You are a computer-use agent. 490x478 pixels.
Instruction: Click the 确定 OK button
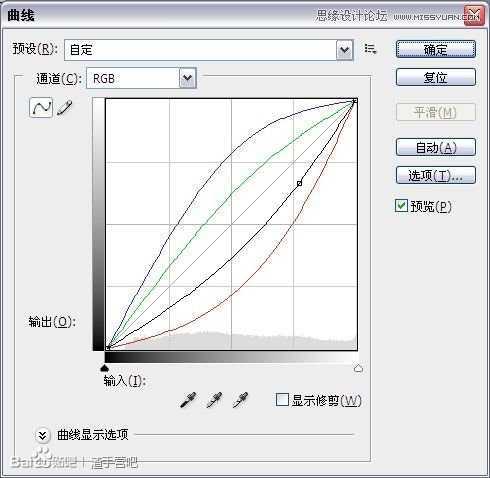[x=436, y=49]
